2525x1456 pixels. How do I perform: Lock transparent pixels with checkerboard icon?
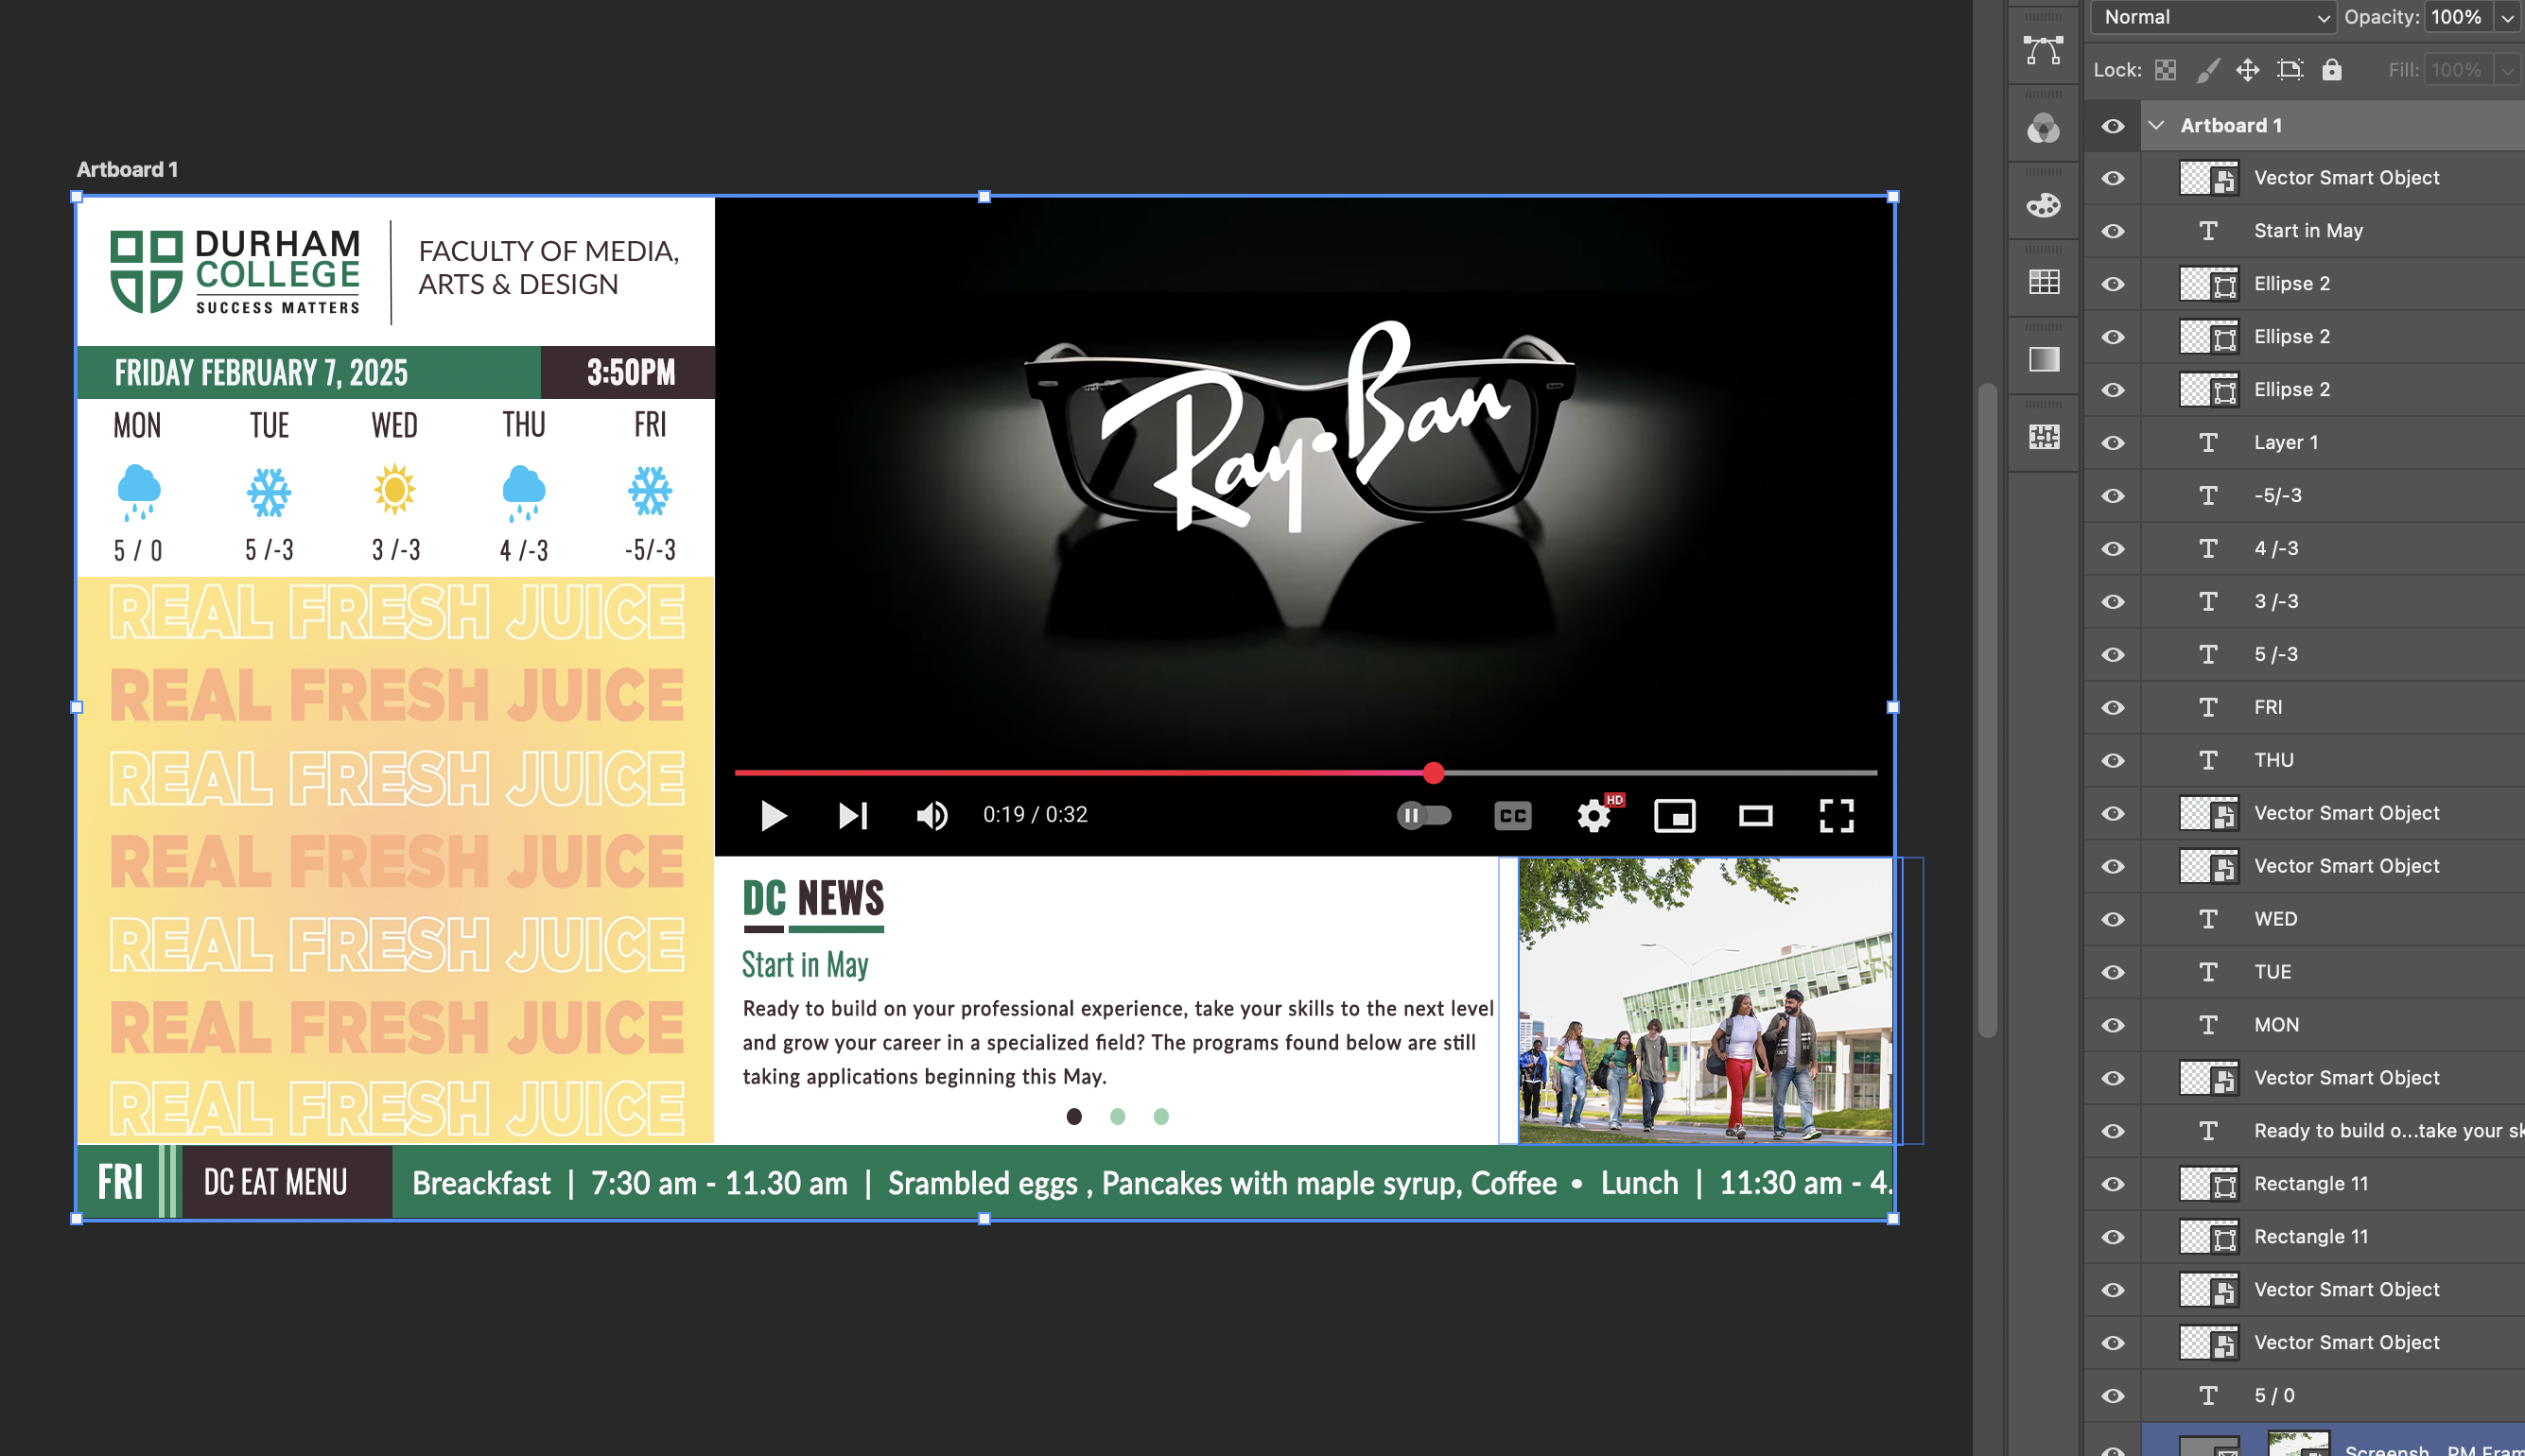pyautogui.click(x=2165, y=70)
